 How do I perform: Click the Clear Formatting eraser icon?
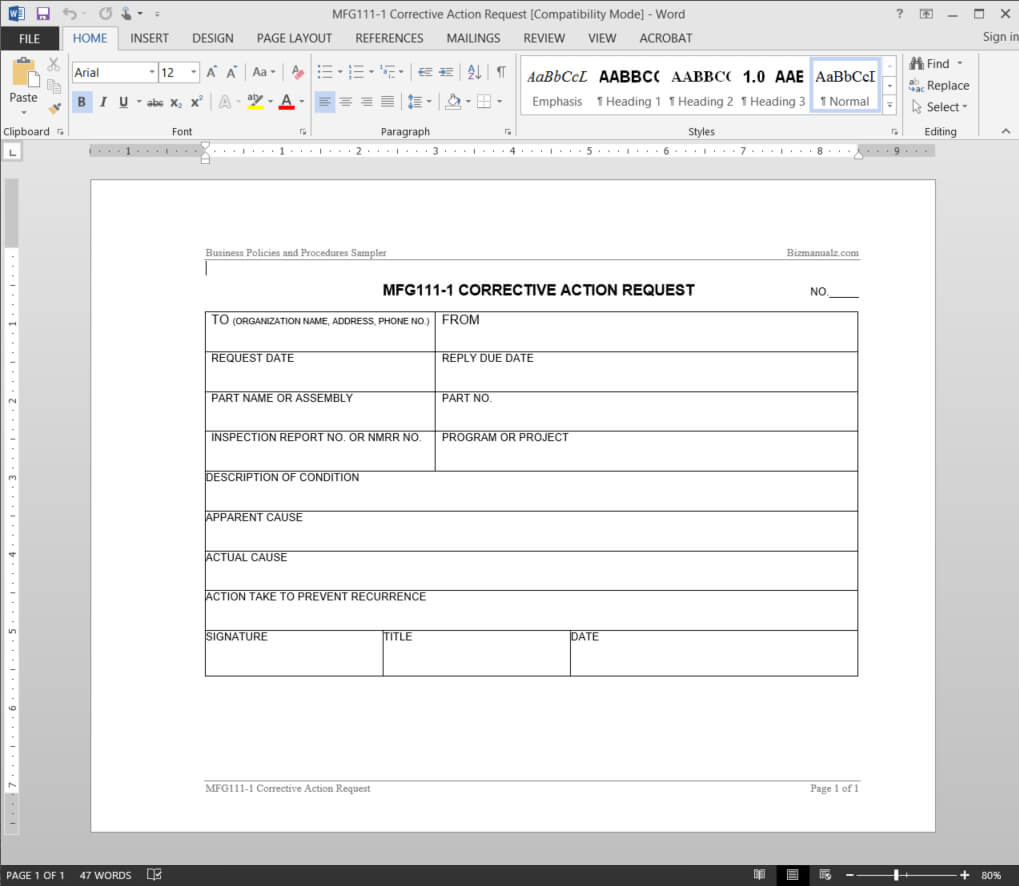(298, 72)
